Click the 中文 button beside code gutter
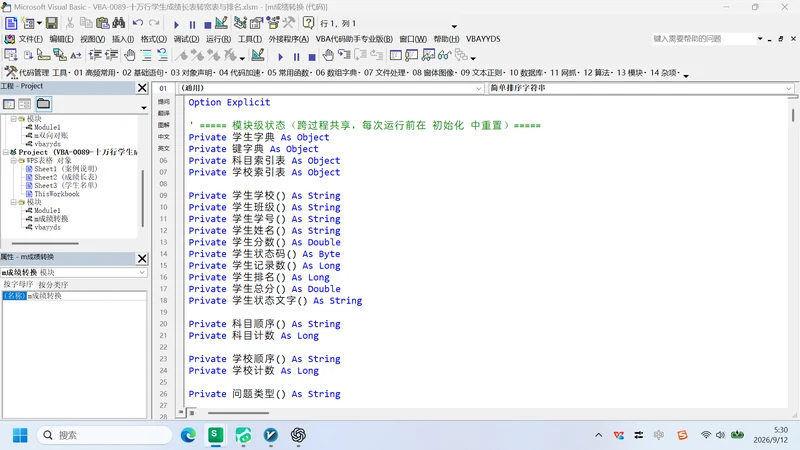800x450 pixels. (164, 137)
